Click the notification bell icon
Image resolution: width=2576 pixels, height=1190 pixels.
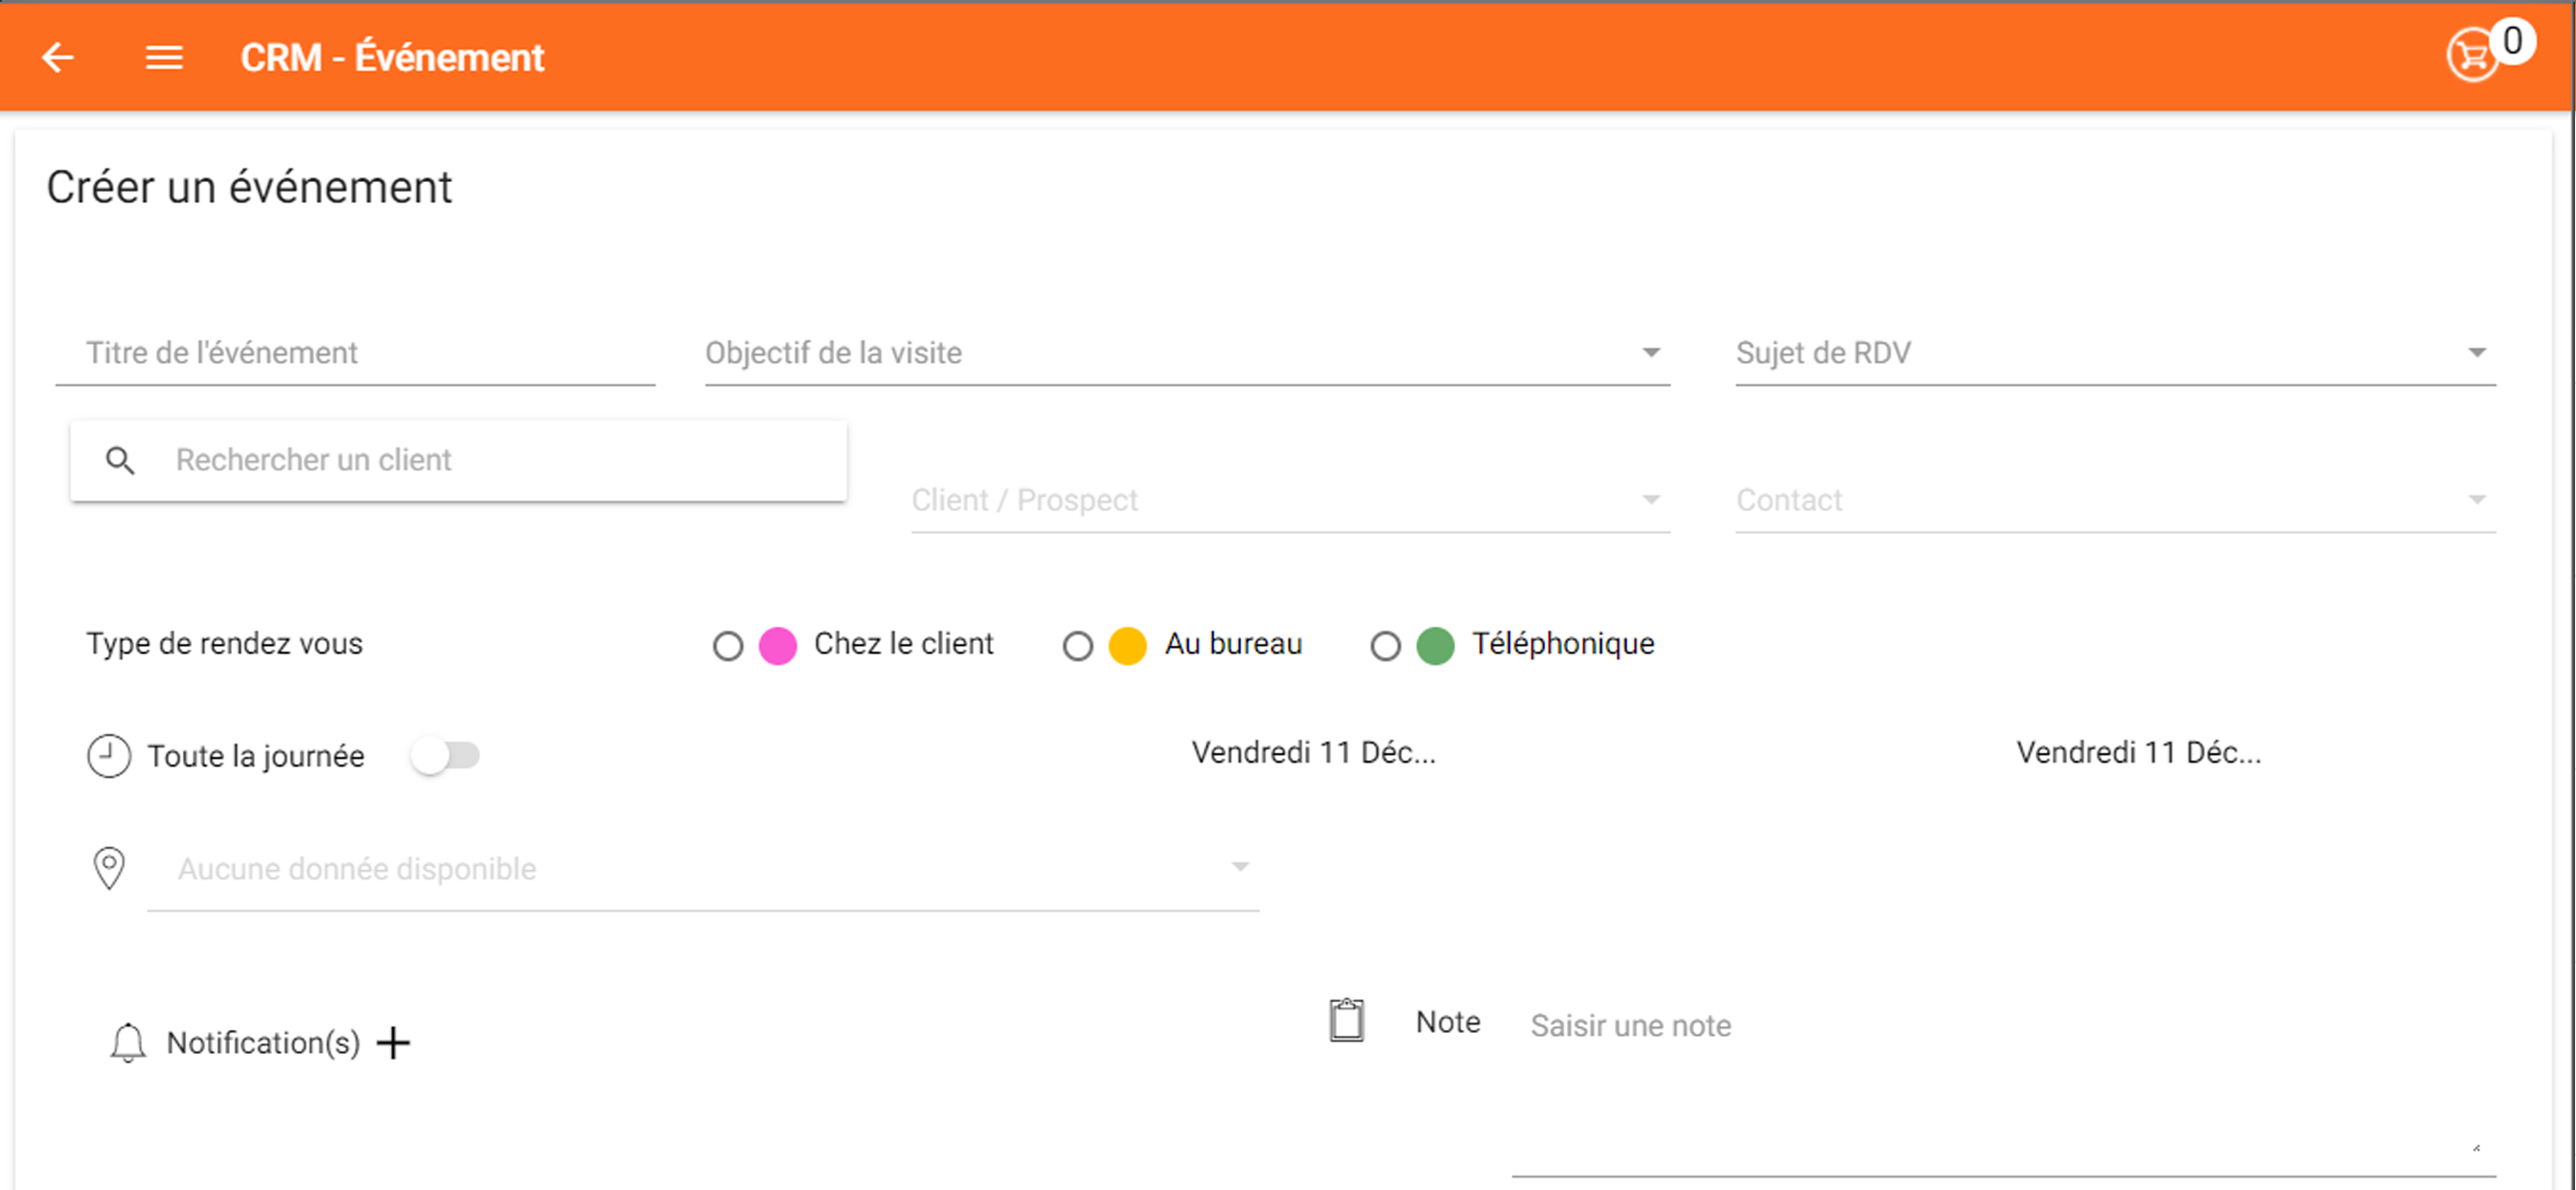pos(128,1042)
